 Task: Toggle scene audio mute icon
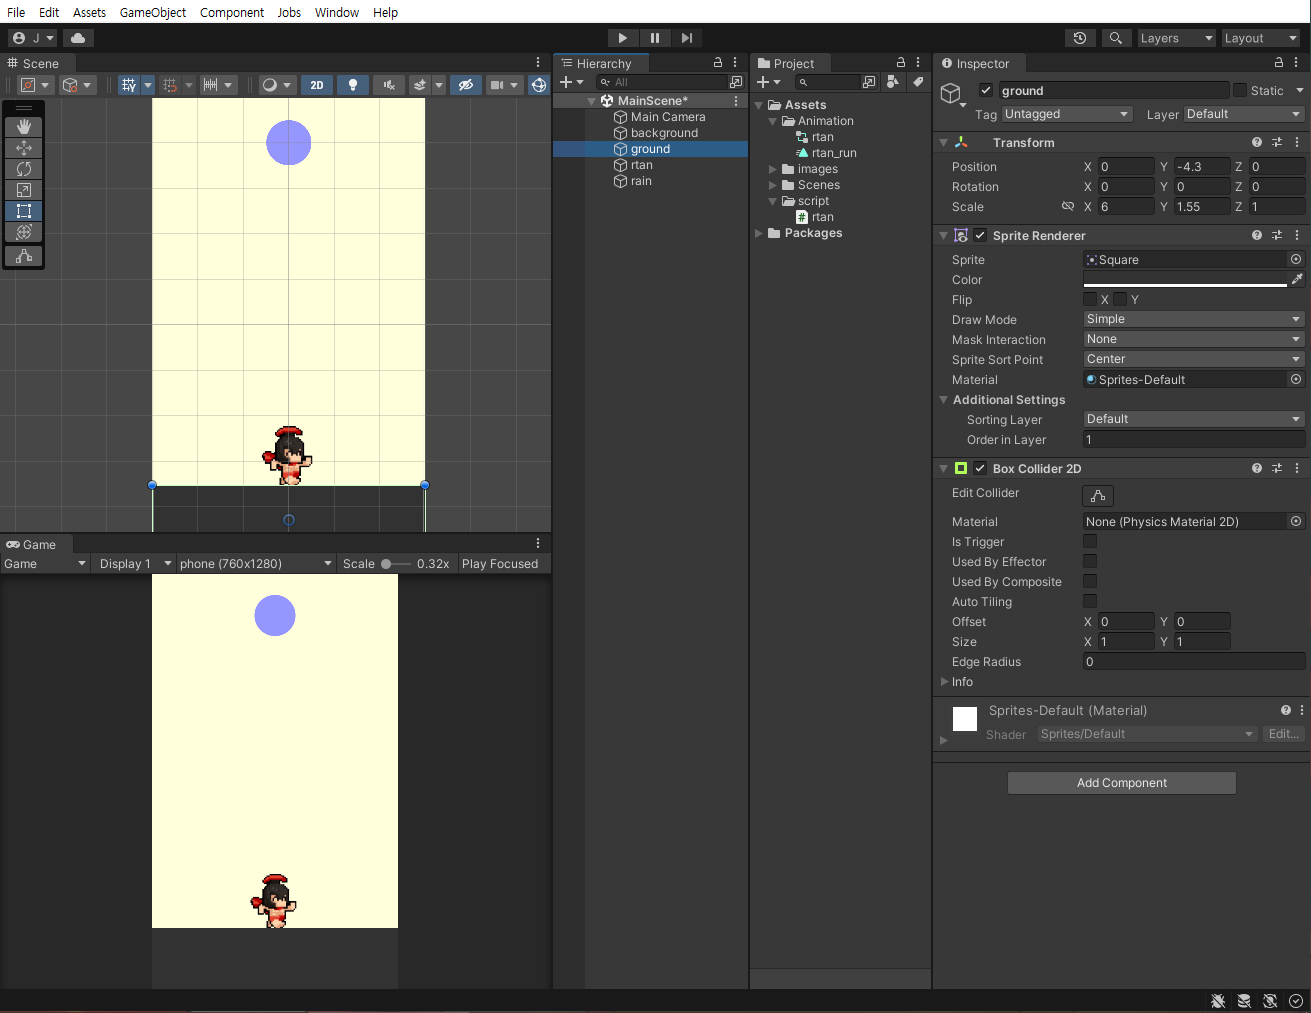click(x=389, y=85)
